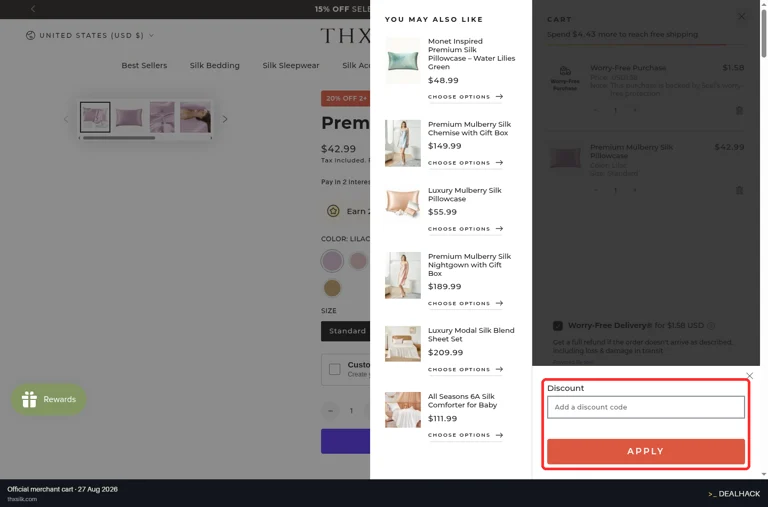Show next product thumbnails with right chevron
The image size is (768, 507).
[225, 119]
